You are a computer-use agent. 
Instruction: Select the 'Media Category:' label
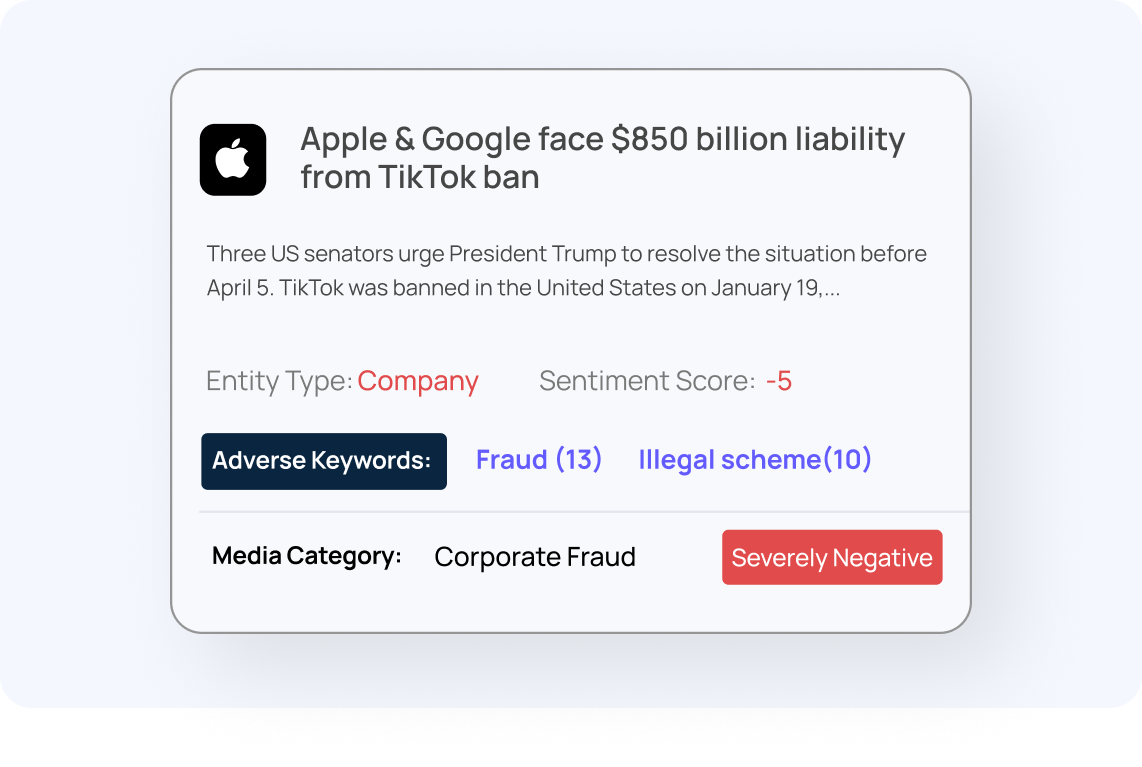(307, 556)
